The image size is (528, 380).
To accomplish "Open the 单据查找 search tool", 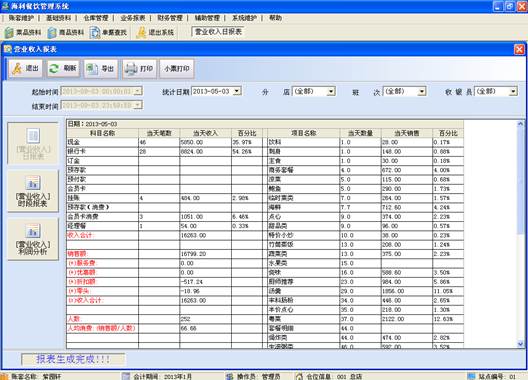I will 109,33.
